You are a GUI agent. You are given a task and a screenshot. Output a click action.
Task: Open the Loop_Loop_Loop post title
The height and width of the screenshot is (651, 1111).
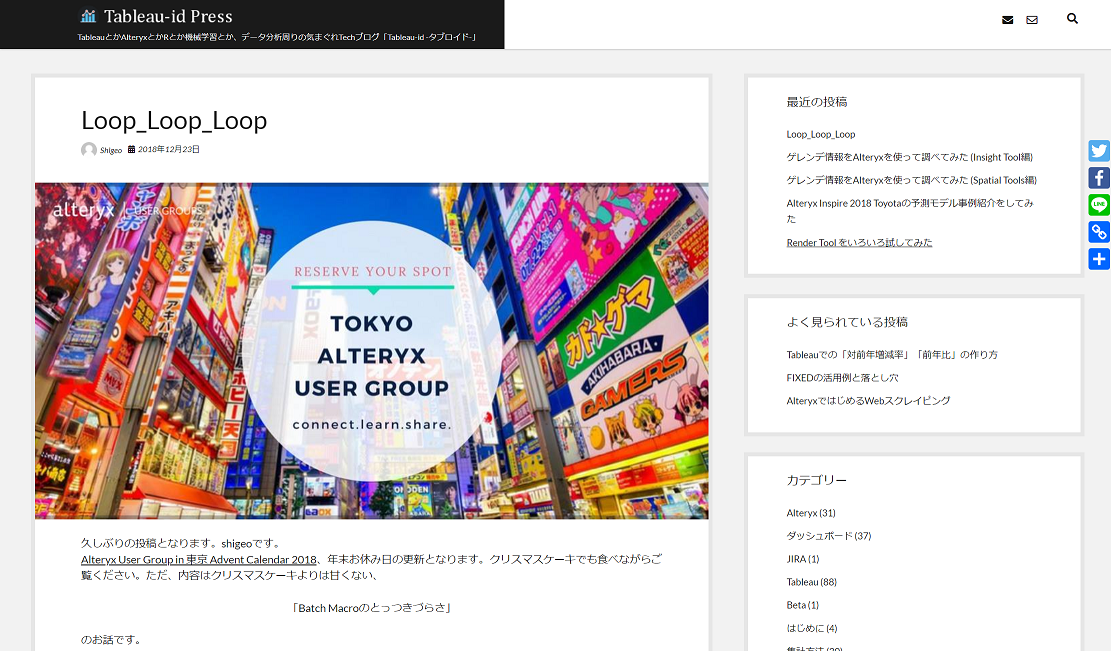click(174, 120)
